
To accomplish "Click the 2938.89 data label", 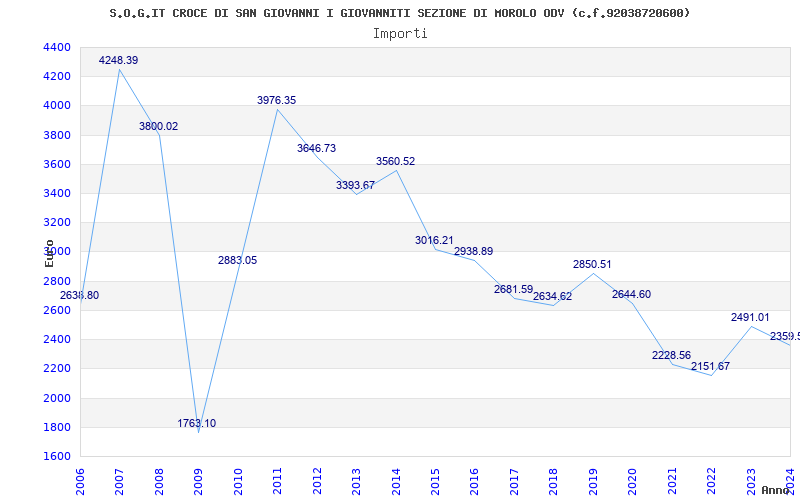I will [474, 252].
